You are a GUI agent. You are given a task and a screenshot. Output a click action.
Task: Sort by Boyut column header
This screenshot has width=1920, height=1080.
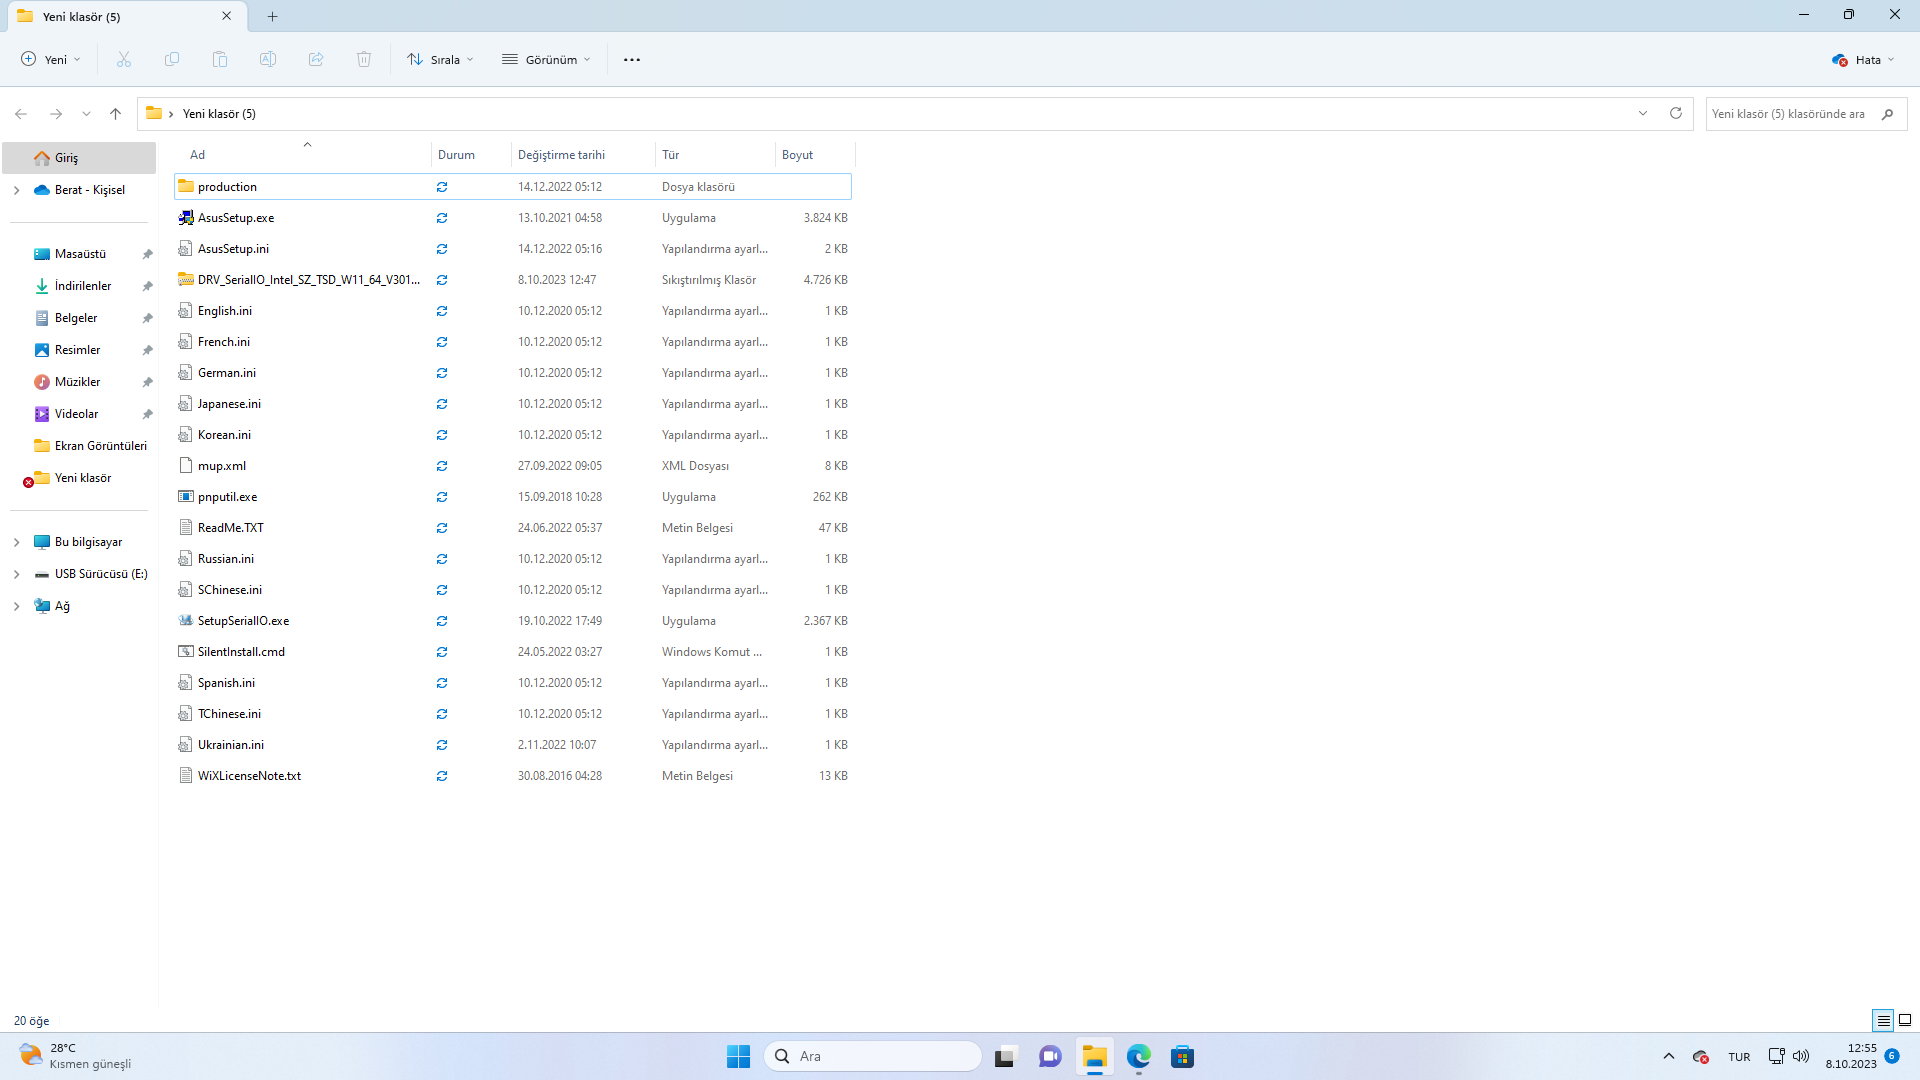tap(815, 155)
